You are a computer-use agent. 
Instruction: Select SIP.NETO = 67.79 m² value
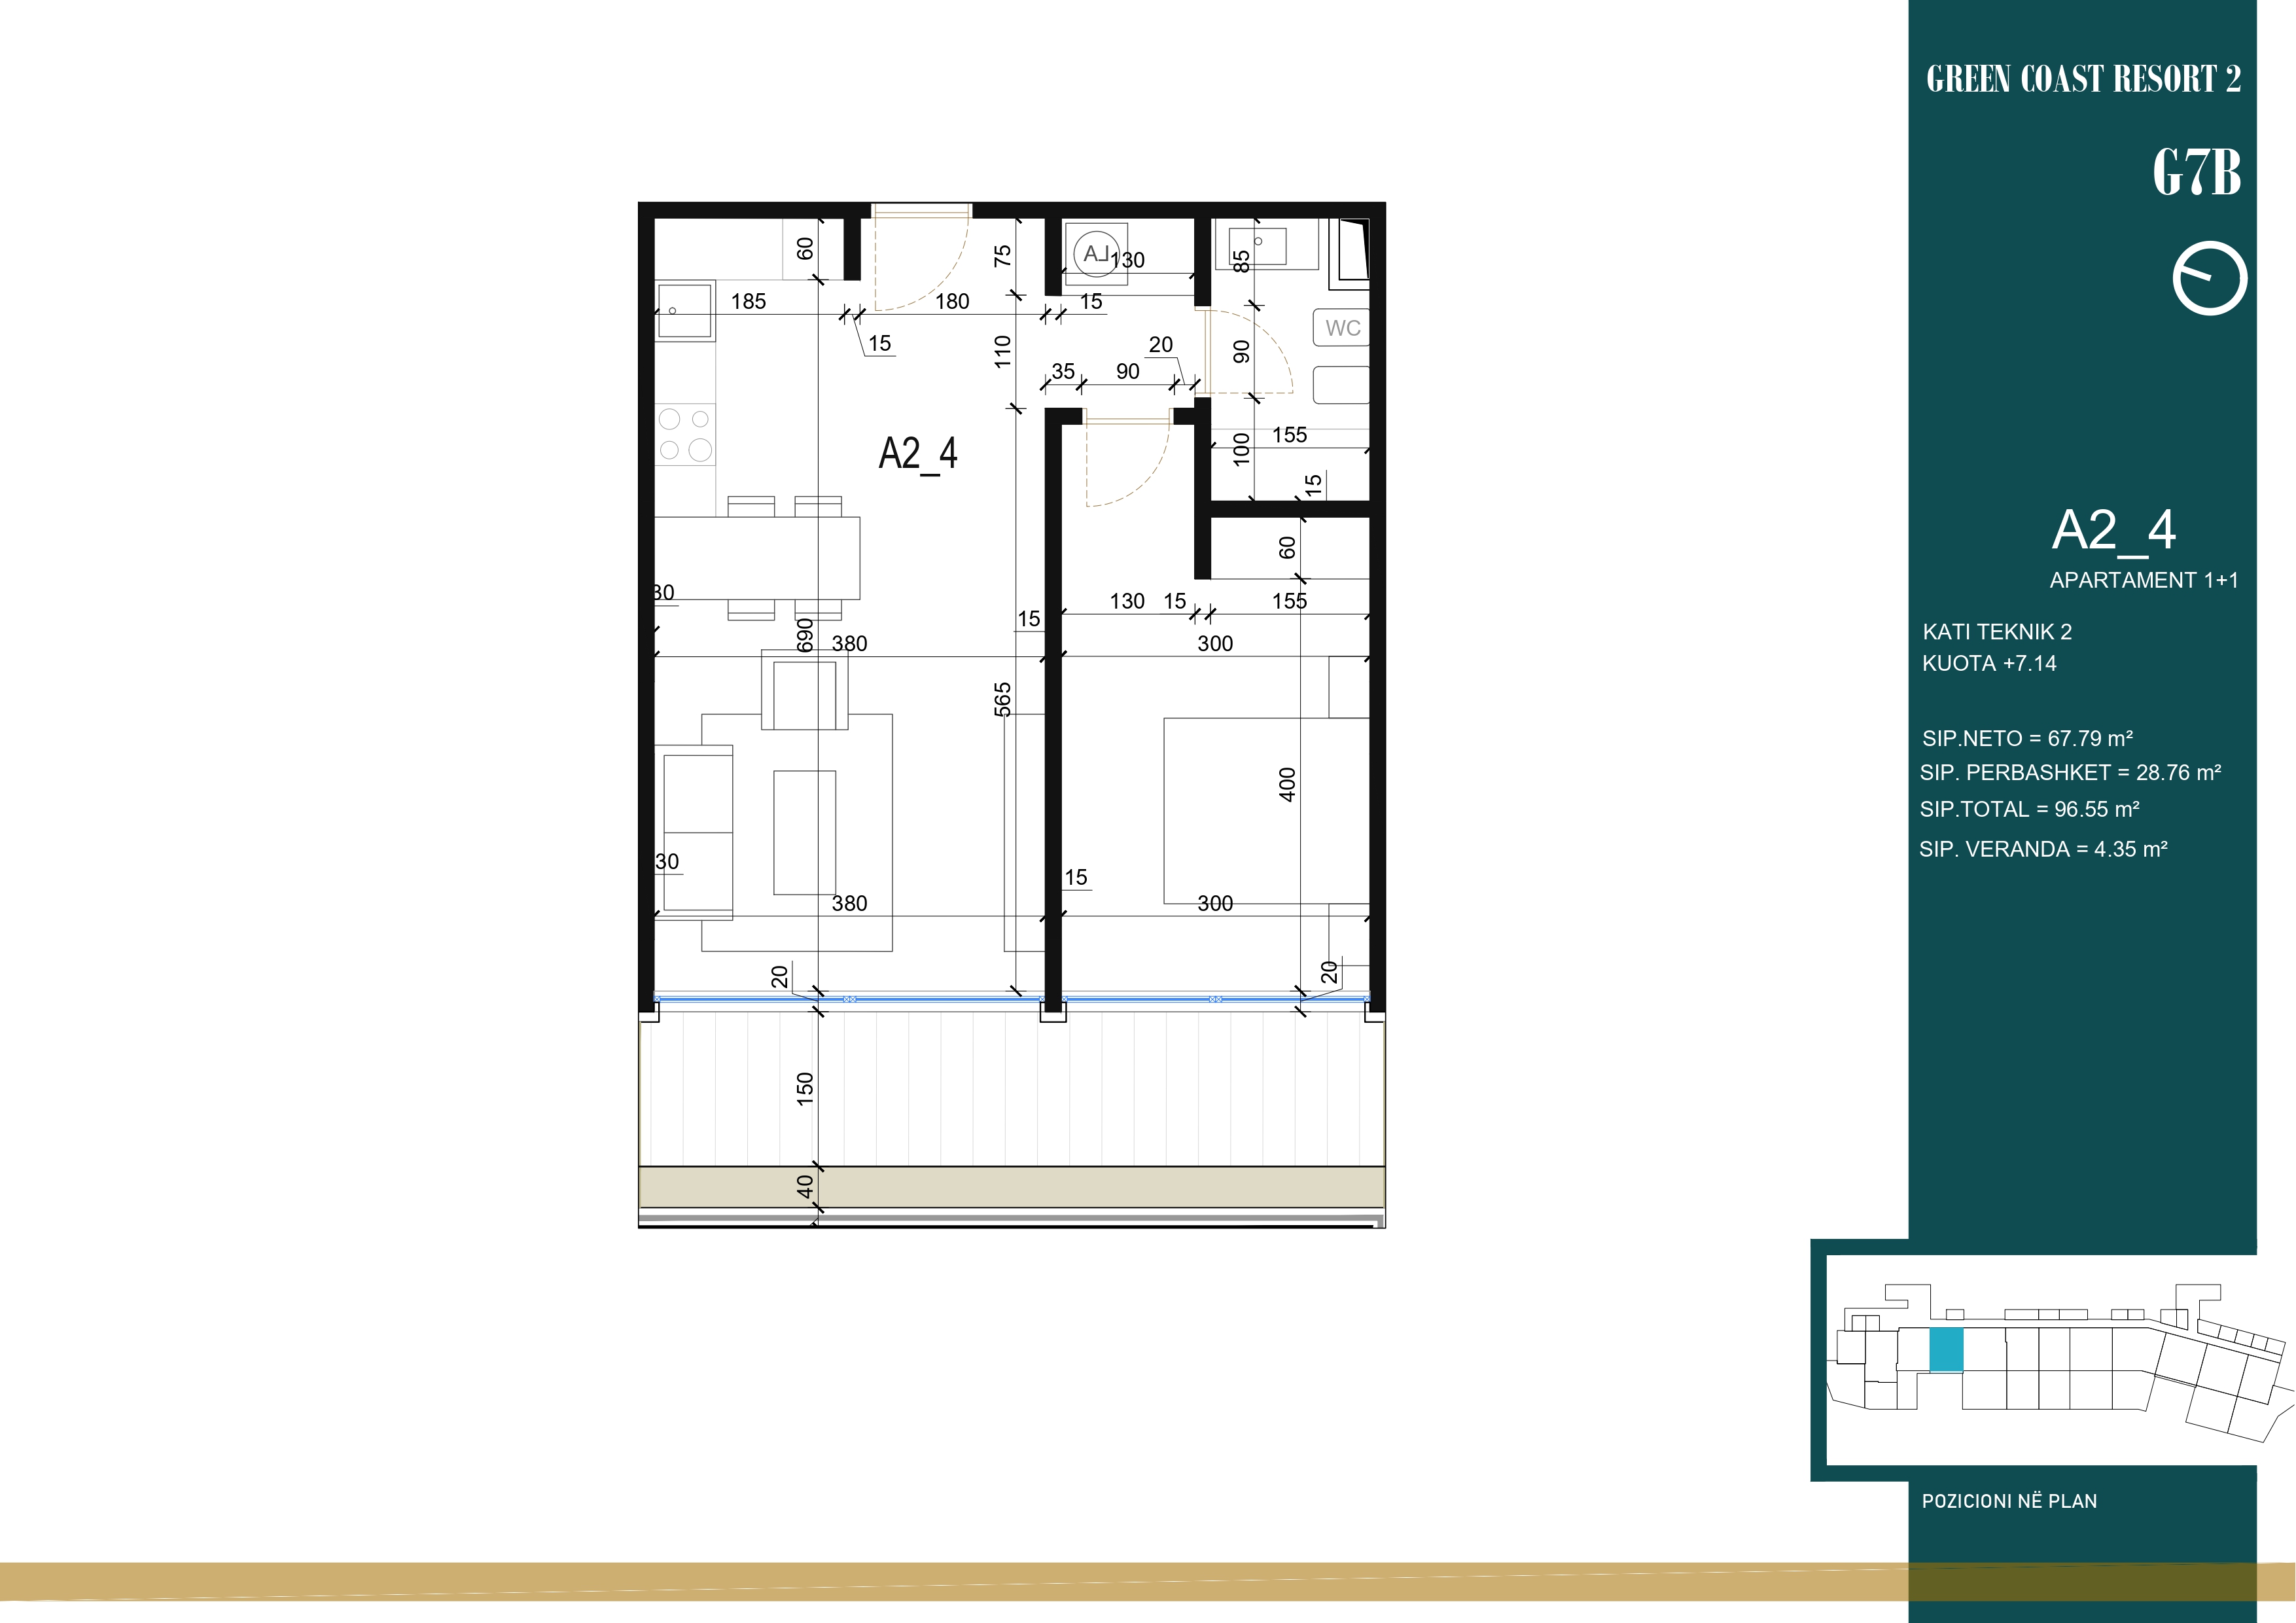[2027, 738]
